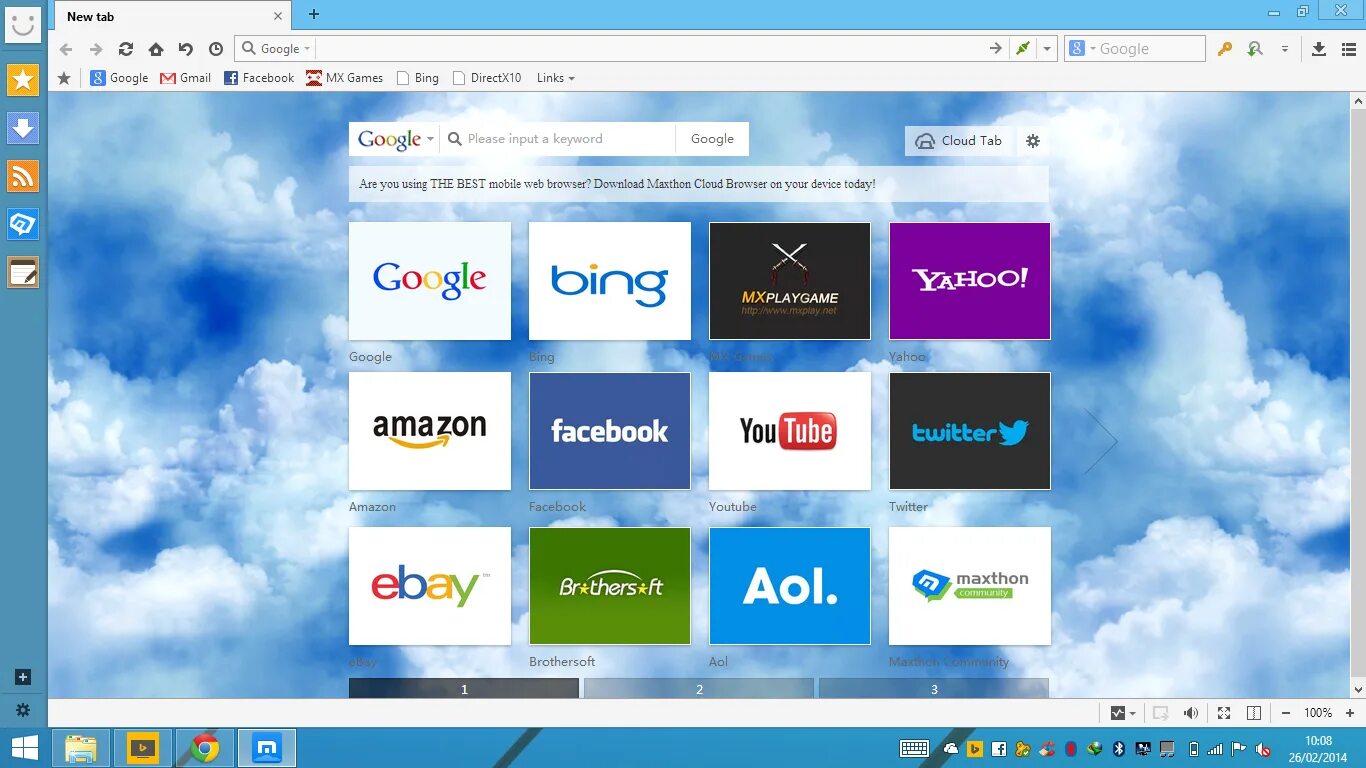Zoom out with the minus button
1366x768 pixels.
[x=1285, y=713]
